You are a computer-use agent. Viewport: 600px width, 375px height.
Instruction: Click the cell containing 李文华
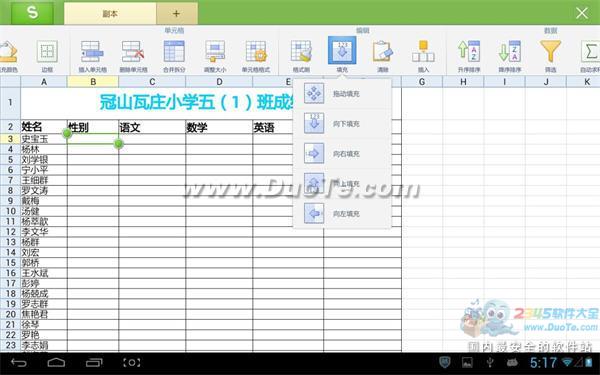[x=44, y=232]
